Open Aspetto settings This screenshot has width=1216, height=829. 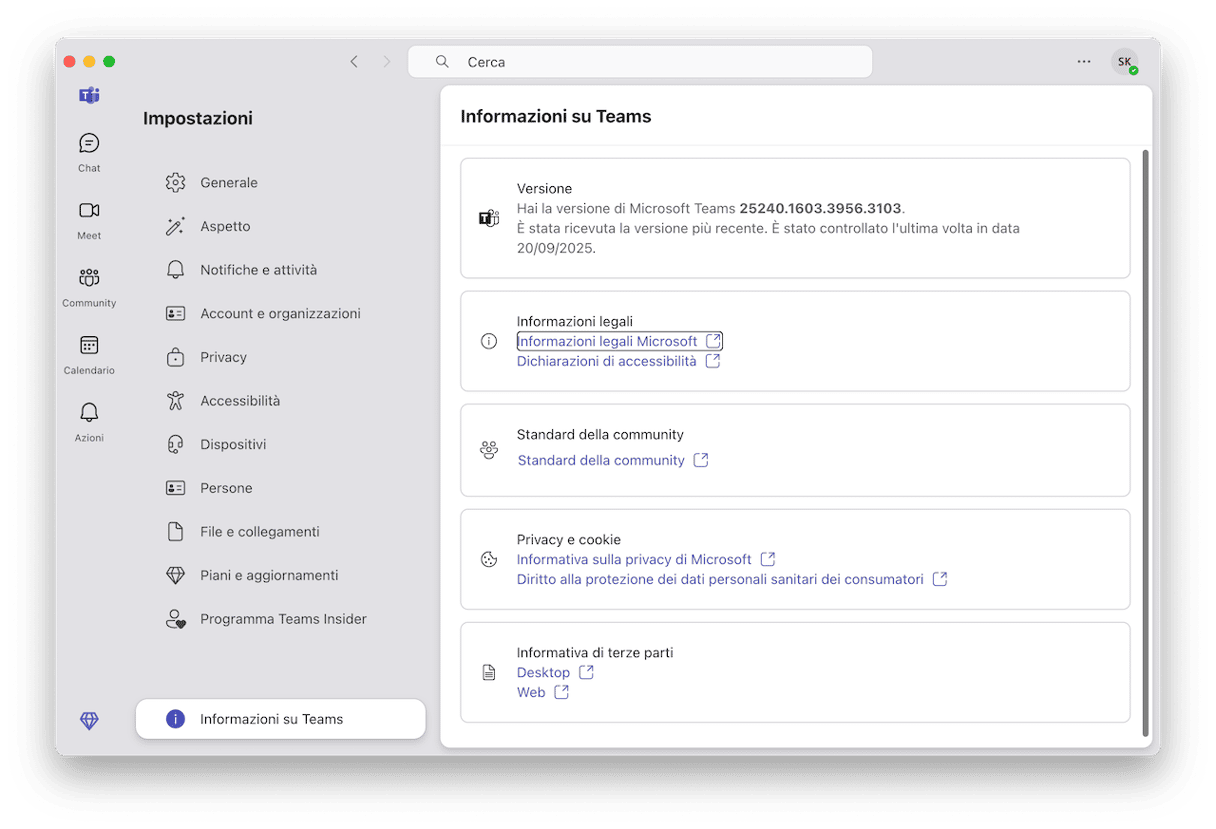coord(225,226)
